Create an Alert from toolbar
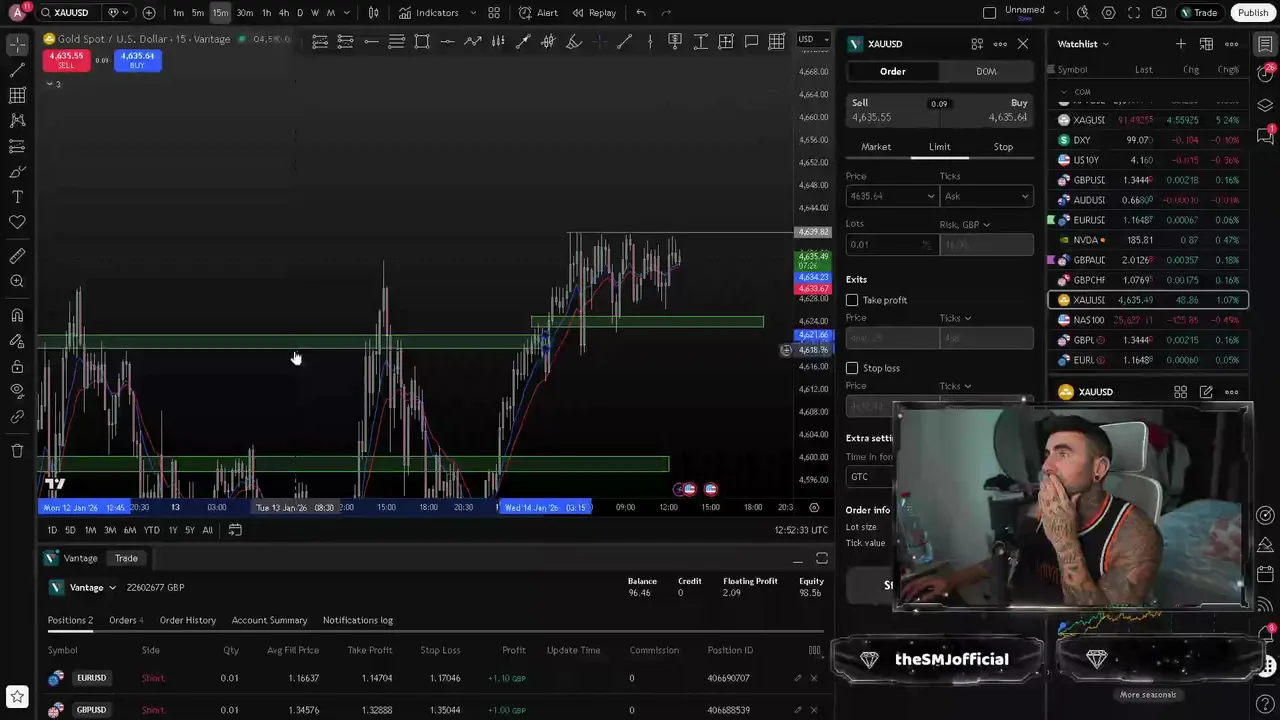The height and width of the screenshot is (720, 1280). pyautogui.click(x=538, y=13)
